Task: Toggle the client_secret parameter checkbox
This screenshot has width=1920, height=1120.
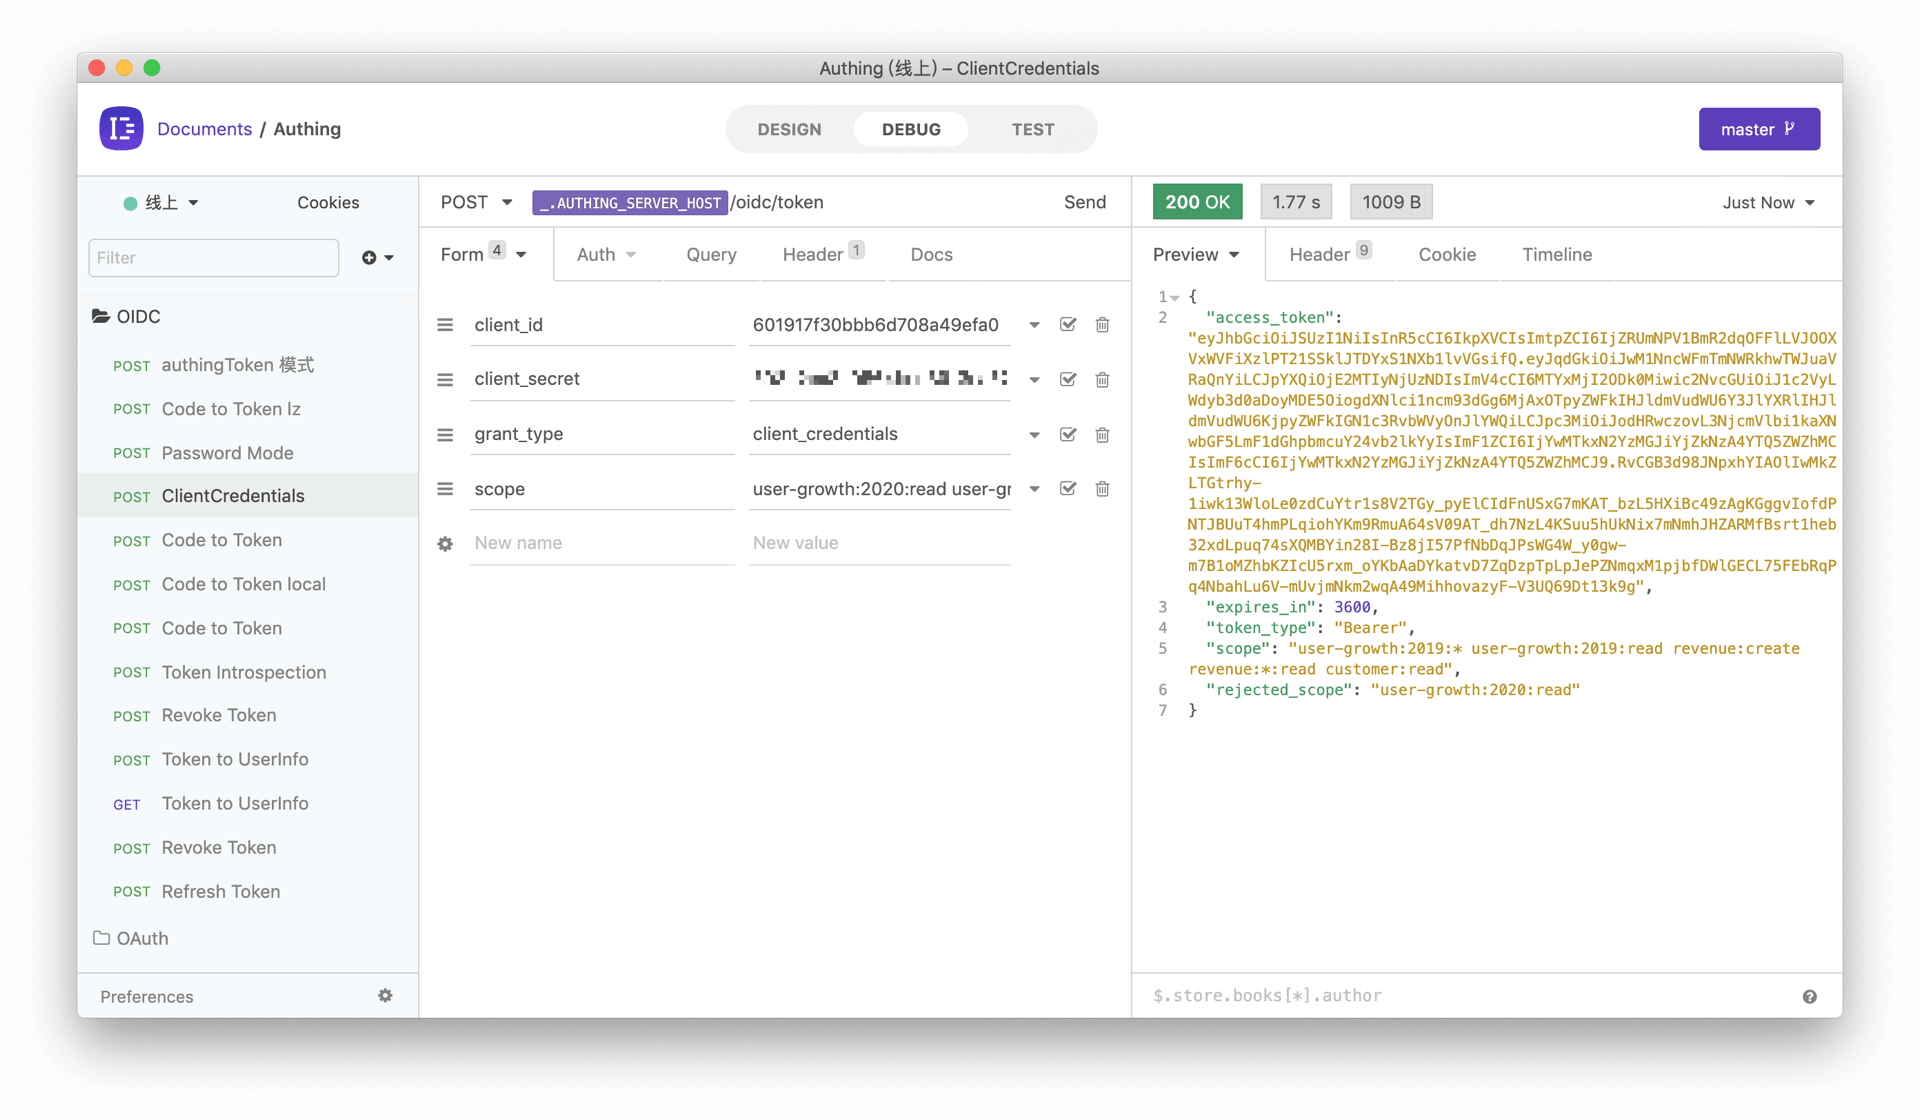Action: [x=1068, y=380]
